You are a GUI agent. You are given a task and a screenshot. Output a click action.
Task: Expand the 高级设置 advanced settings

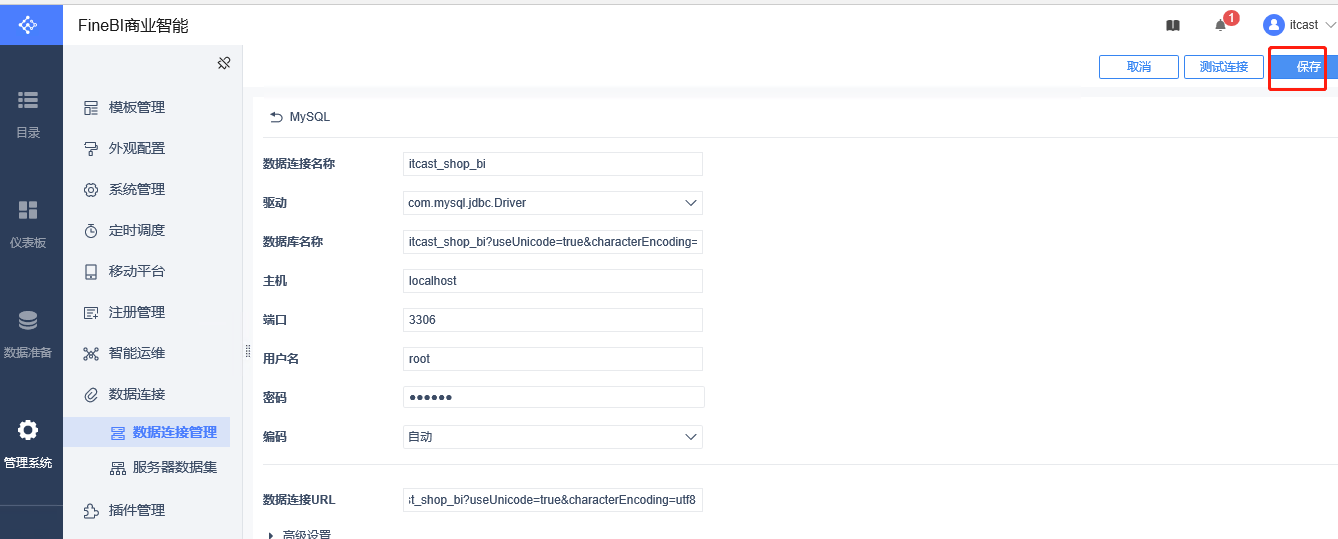coord(300,534)
